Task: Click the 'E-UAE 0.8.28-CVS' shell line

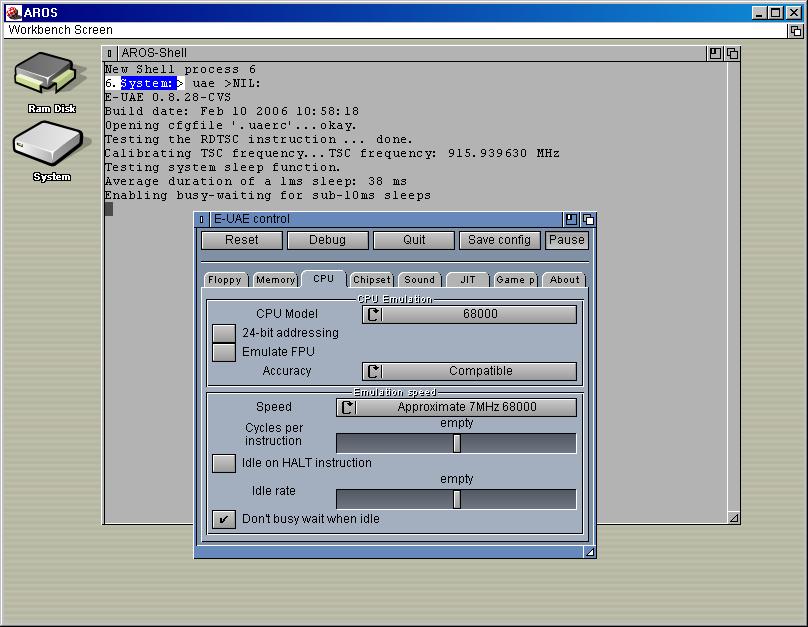Action: [168, 97]
